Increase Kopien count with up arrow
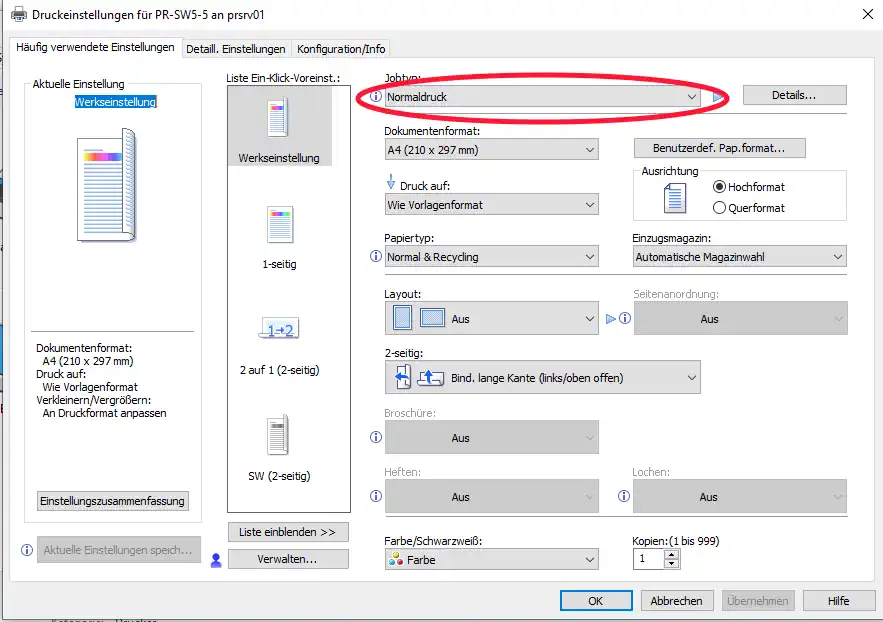883x622 pixels. (671, 554)
